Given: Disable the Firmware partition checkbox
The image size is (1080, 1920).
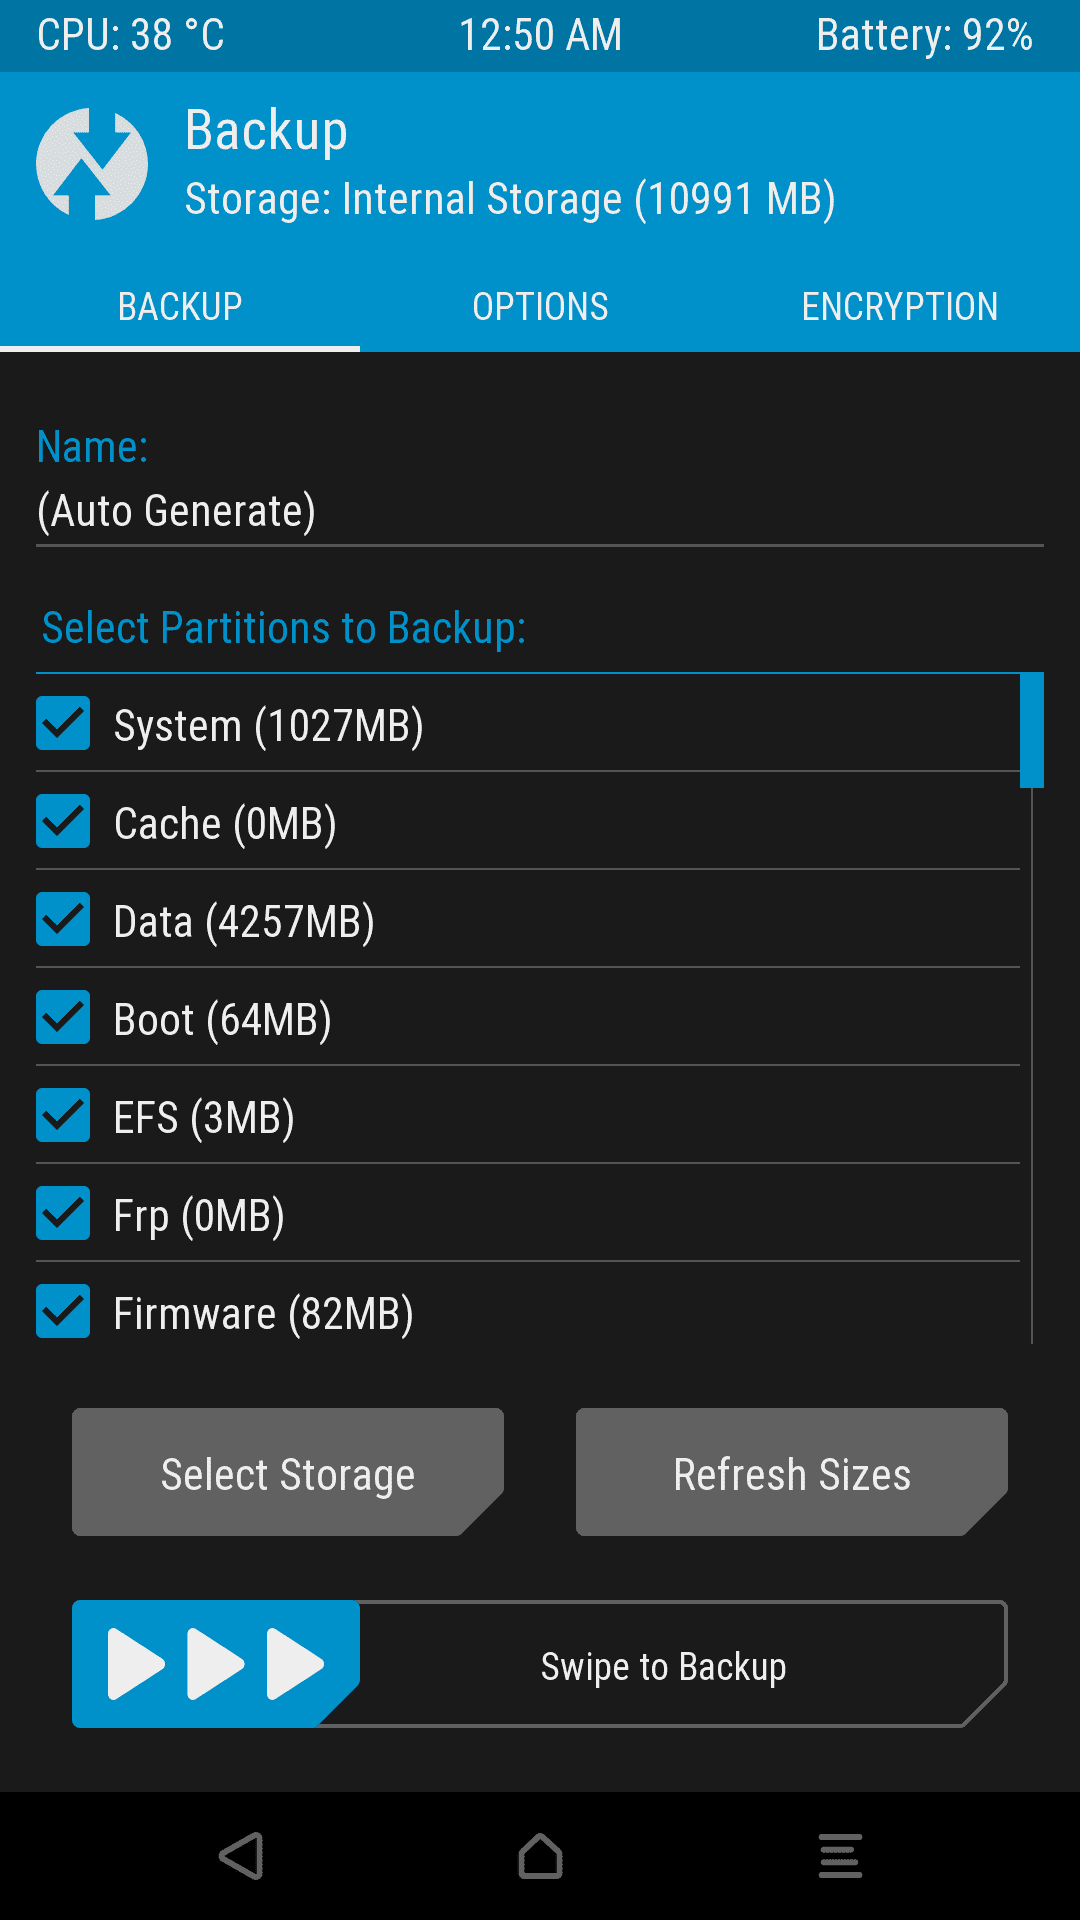Looking at the screenshot, I should point(63,1311).
